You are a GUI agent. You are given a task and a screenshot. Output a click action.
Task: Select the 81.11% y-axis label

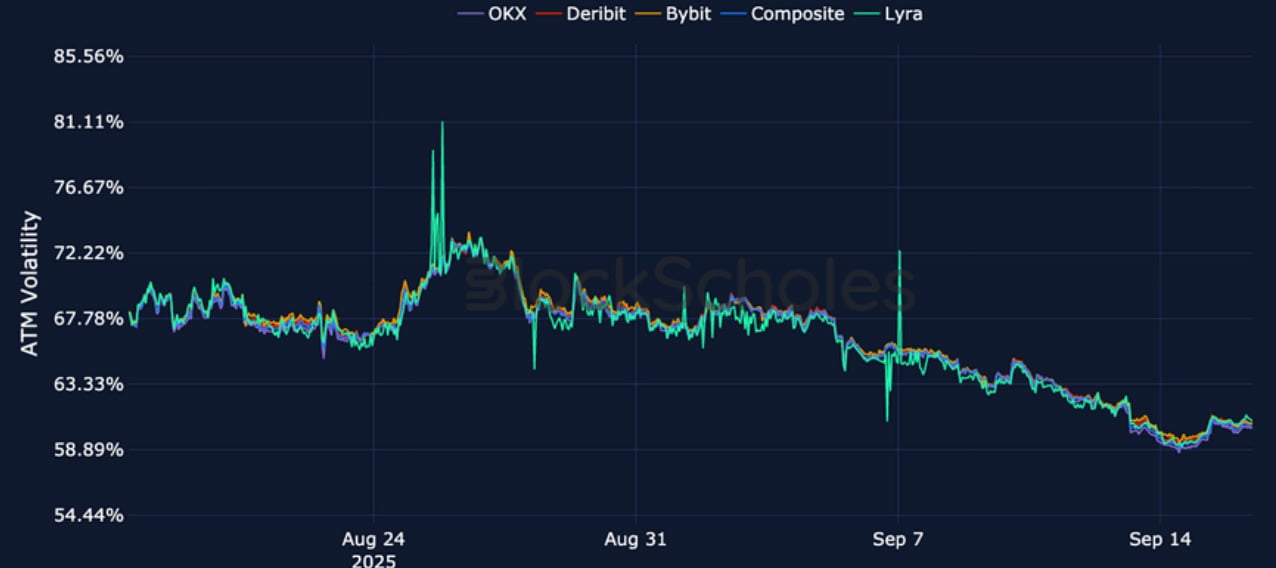pyautogui.click(x=88, y=122)
